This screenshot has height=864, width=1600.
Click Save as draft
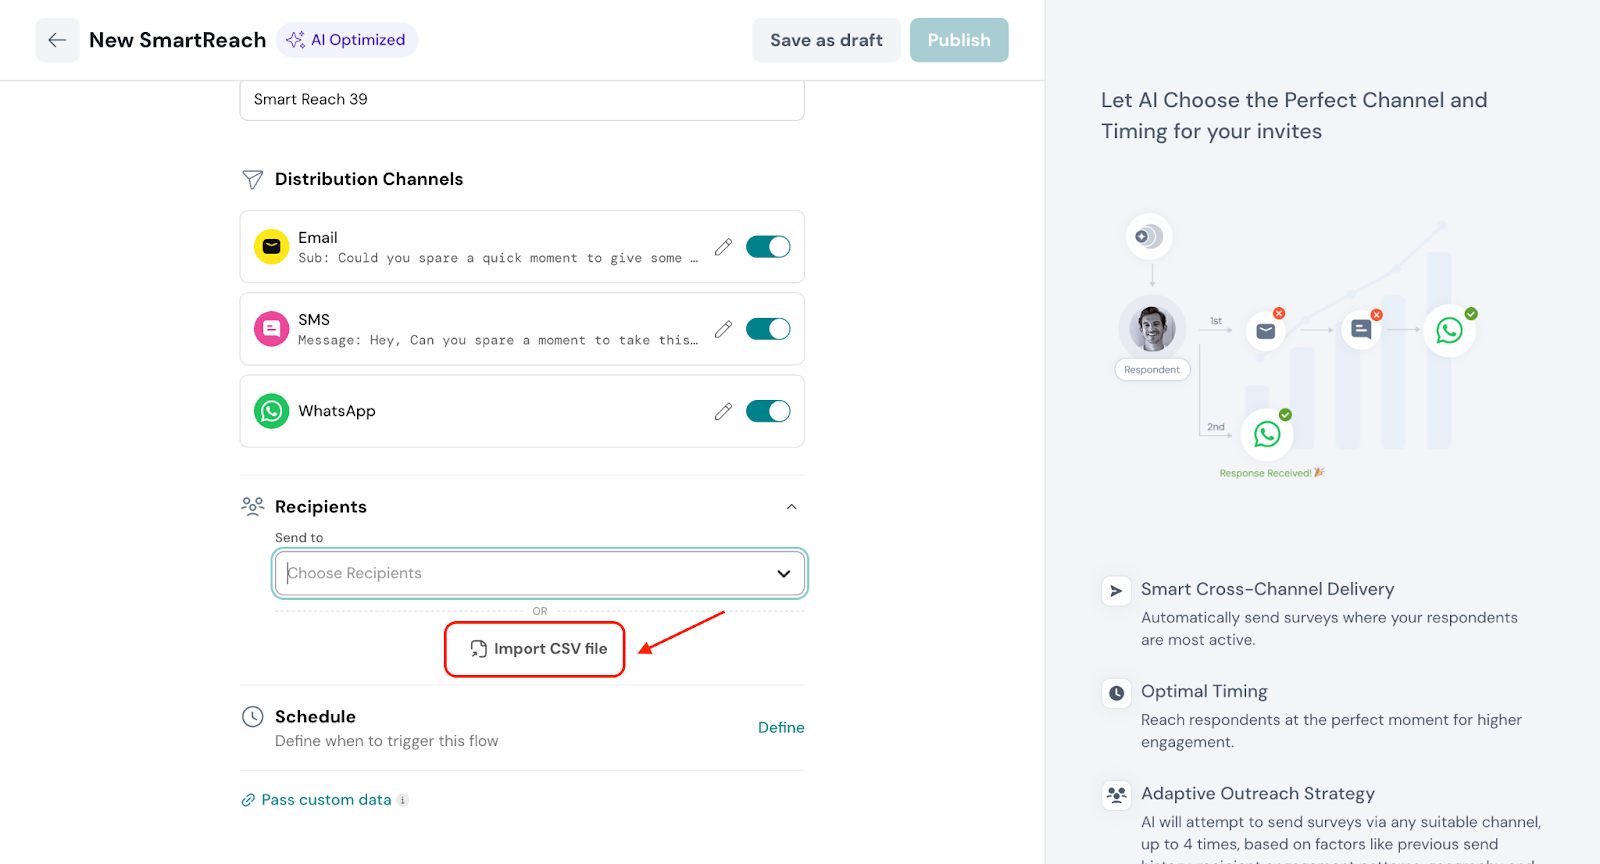(826, 40)
